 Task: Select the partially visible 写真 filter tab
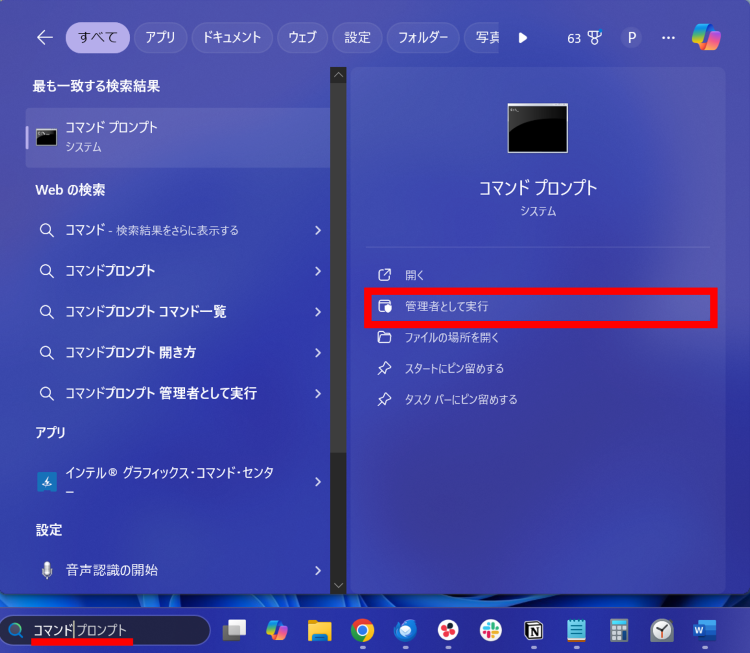[482, 37]
